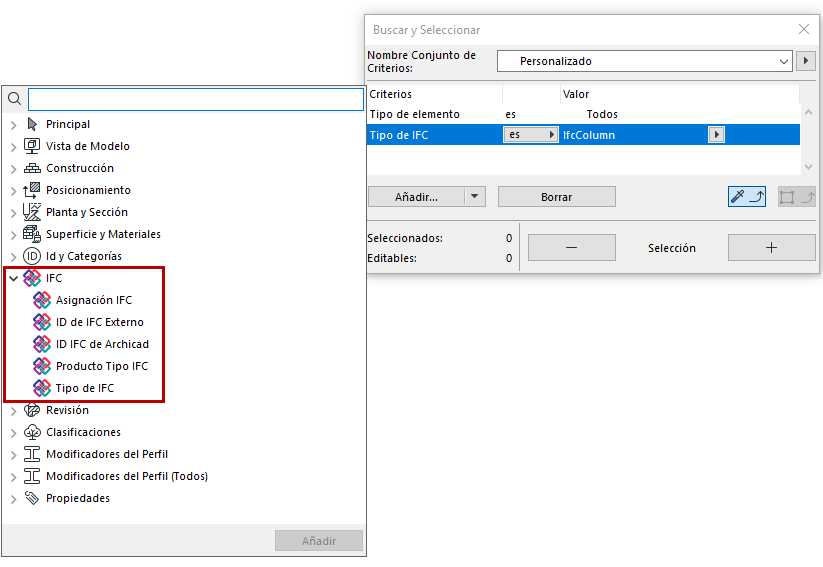The image size is (823, 567).
Task: Open the Añadir dropdown arrow
Action: (474, 197)
